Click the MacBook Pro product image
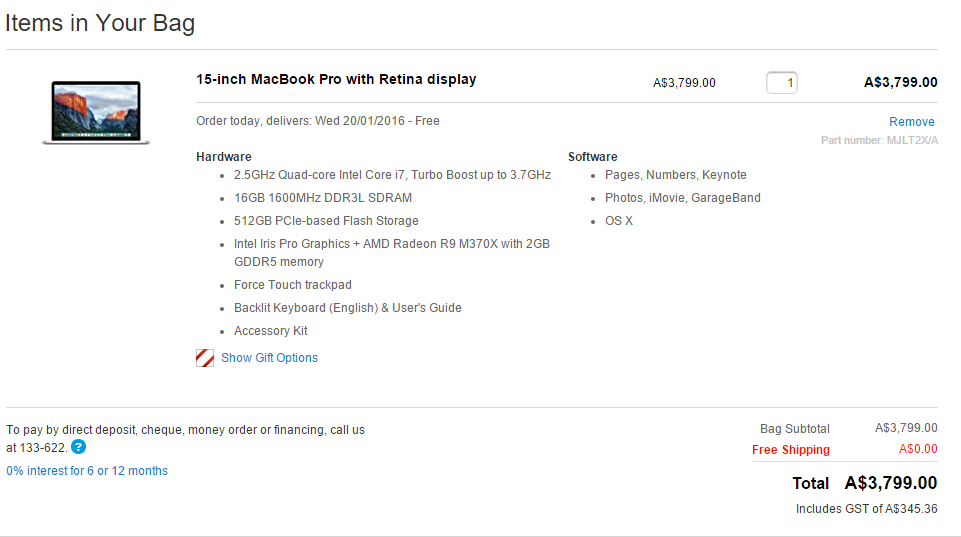 pyautogui.click(x=96, y=113)
